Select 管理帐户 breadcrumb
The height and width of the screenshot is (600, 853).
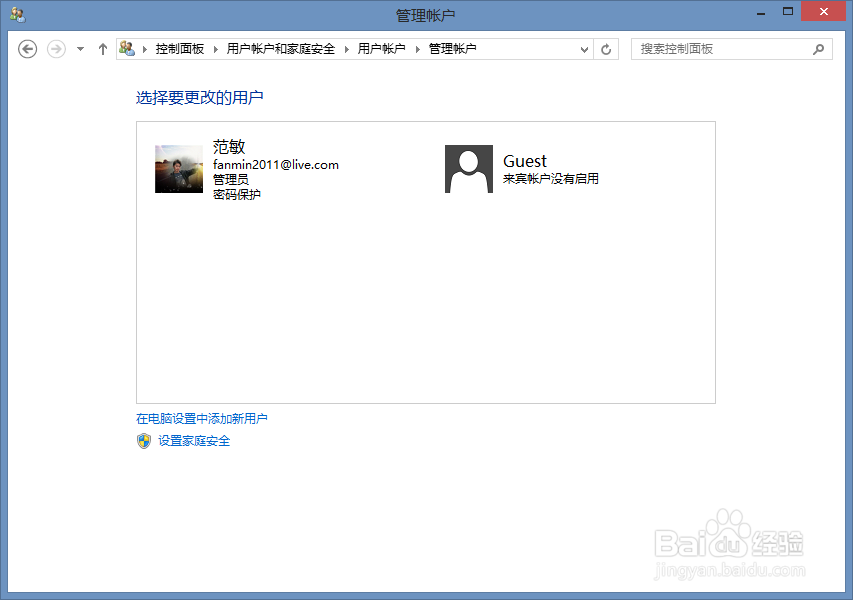point(453,49)
